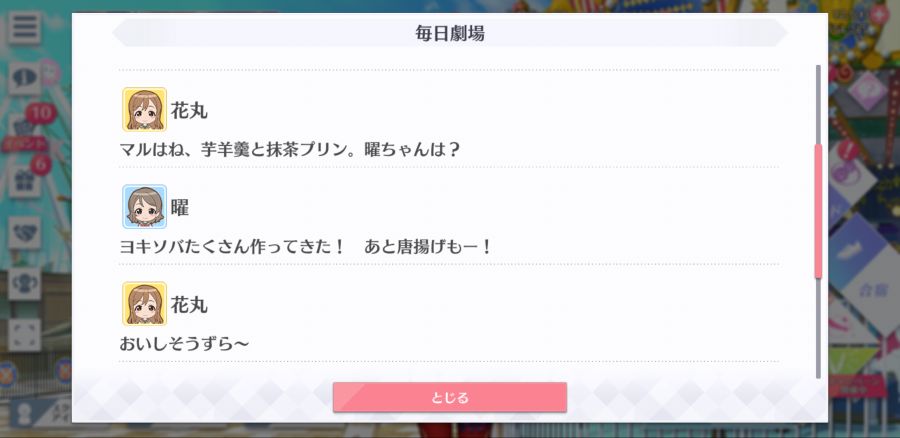Click the pink plus icon at top right
Viewport: 900px width, 438px height.
coord(879,14)
